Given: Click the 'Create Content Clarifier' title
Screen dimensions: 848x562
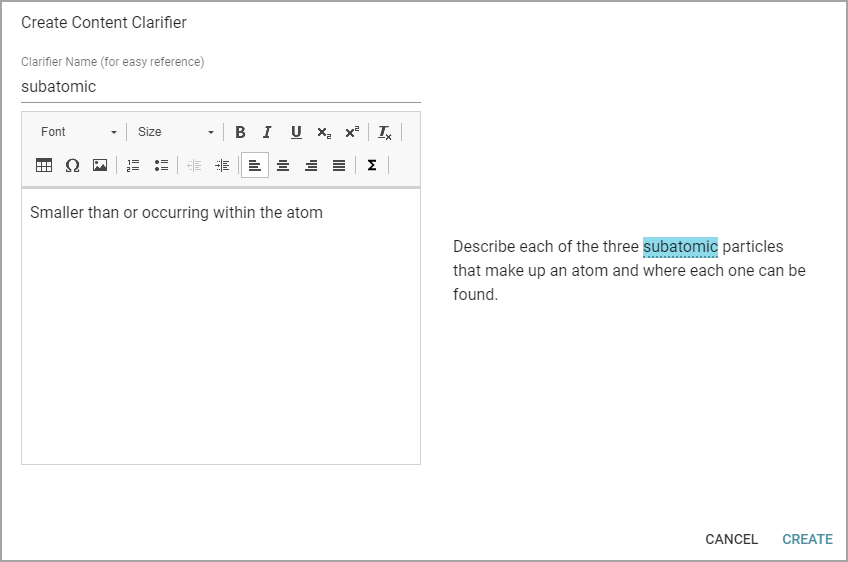Looking at the screenshot, I should tap(104, 23).
